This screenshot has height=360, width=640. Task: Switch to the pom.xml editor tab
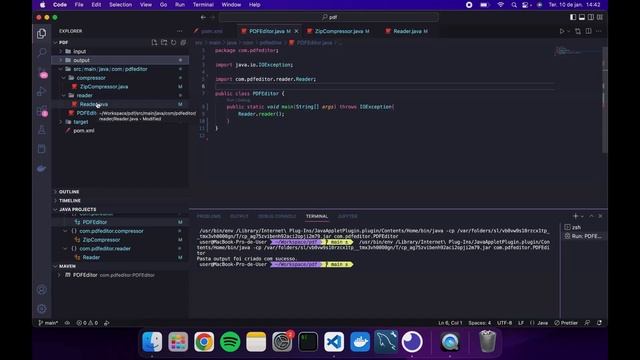point(211,31)
